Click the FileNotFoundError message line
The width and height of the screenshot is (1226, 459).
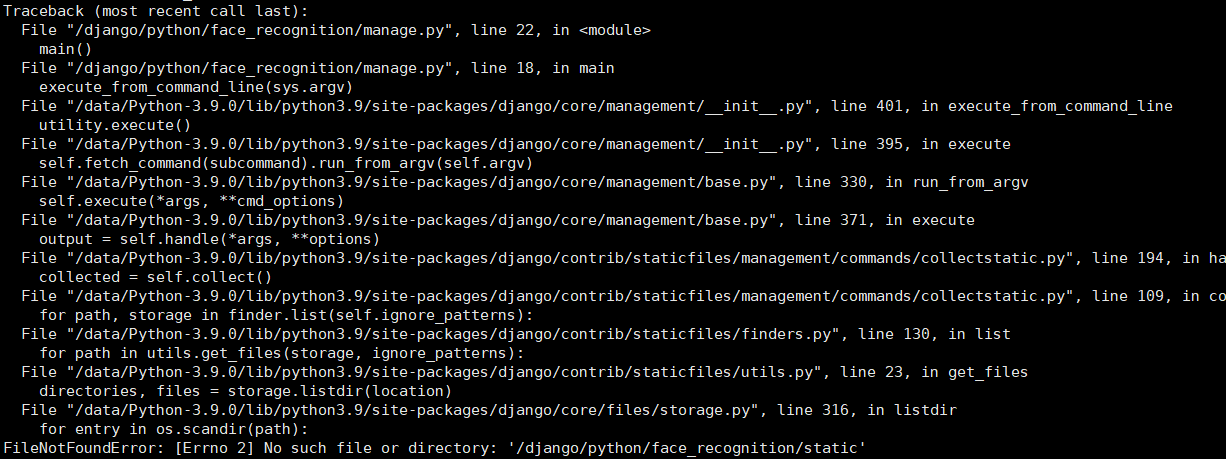pyautogui.click(x=434, y=448)
